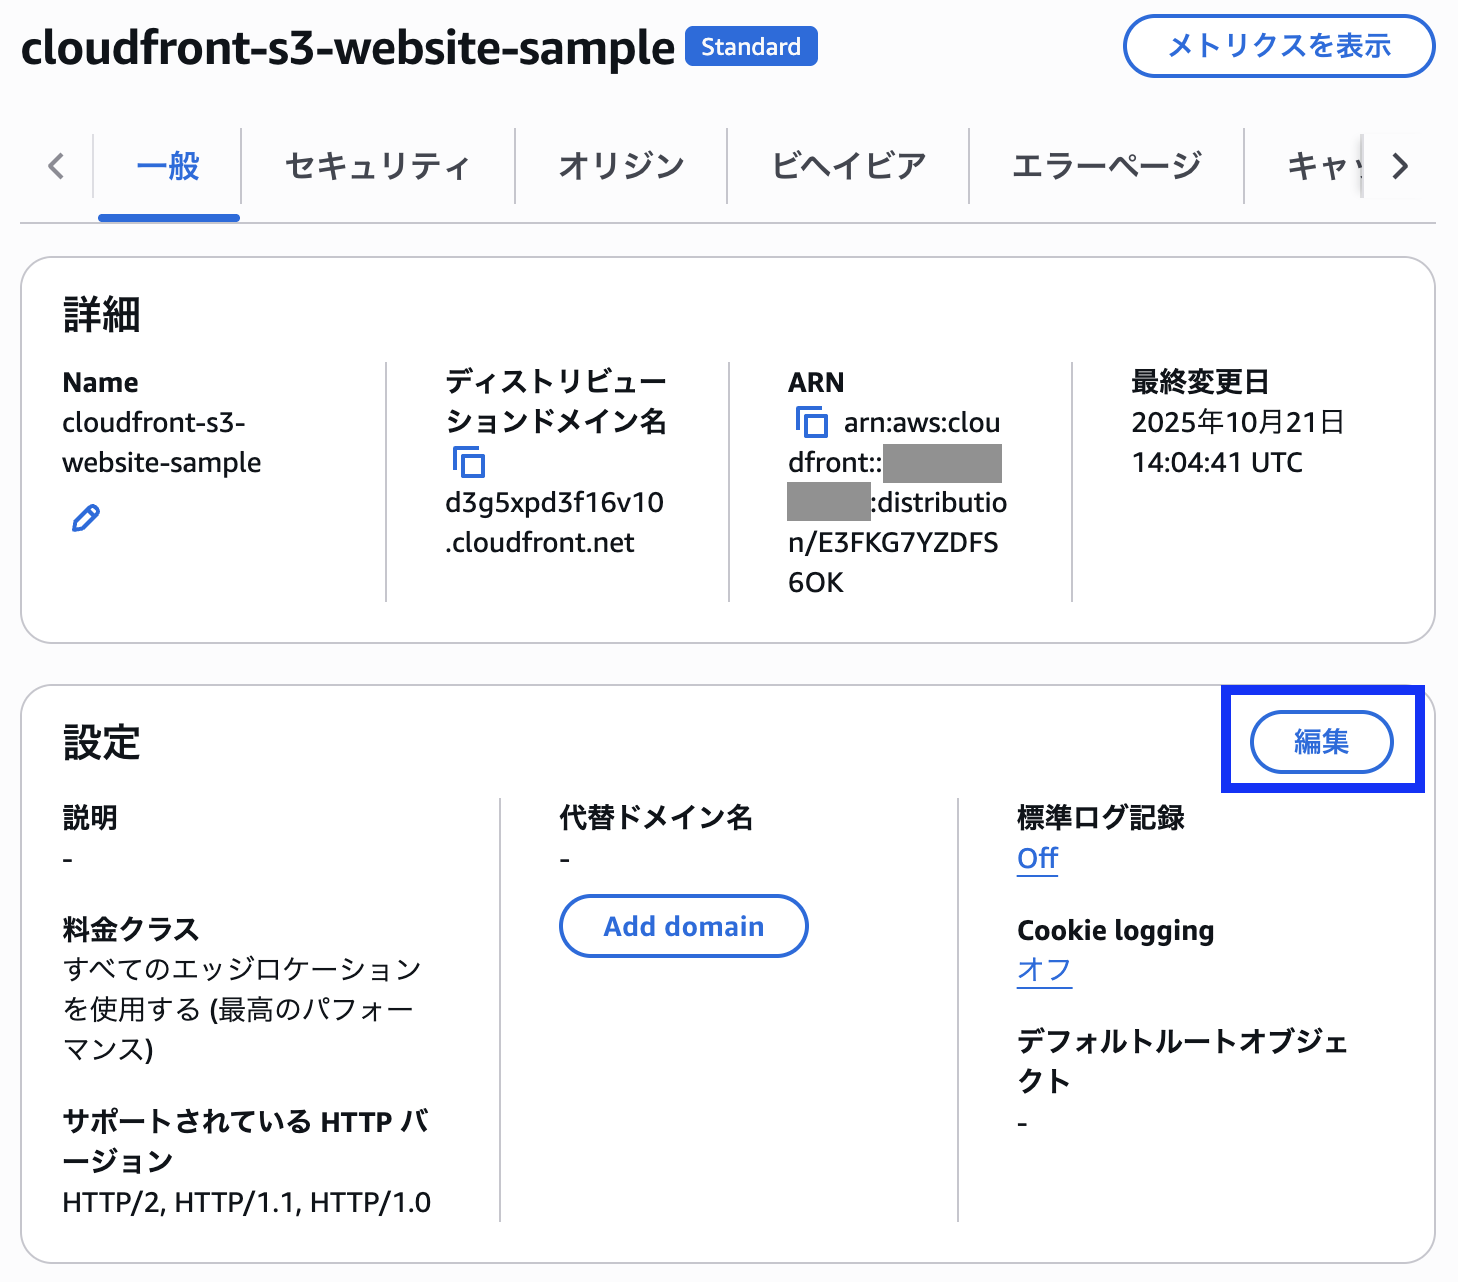This screenshot has width=1458, height=1282.
Task: Edit the distribution Name via the pencil icon
Action: pos(85,517)
